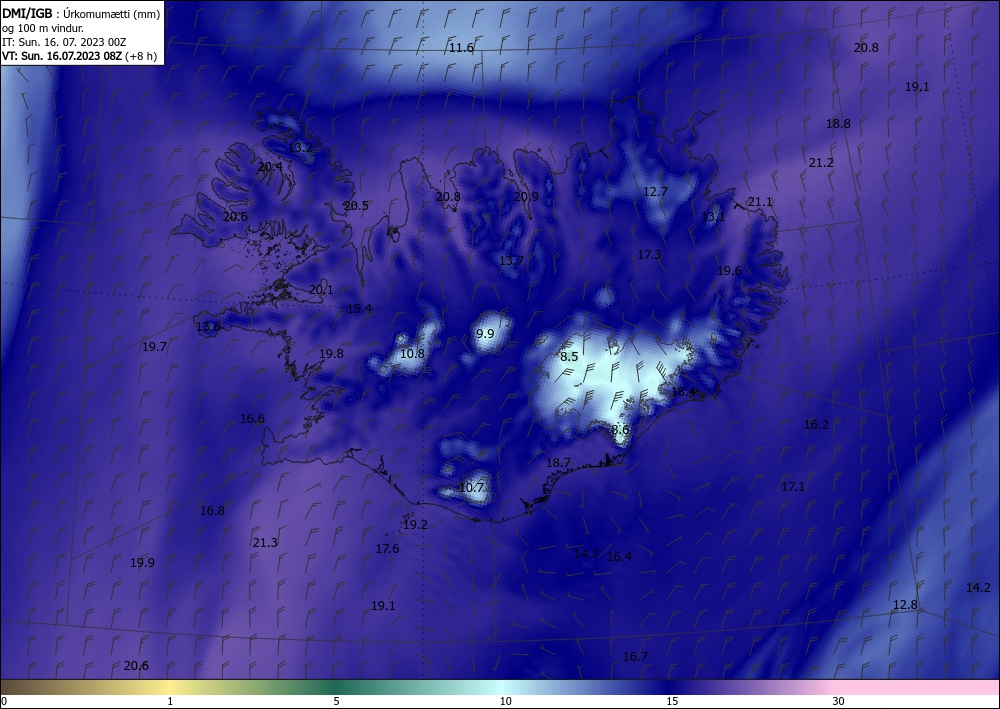Select the map value 14.7
Viewport: 1000px width, 709px height.
point(586,554)
